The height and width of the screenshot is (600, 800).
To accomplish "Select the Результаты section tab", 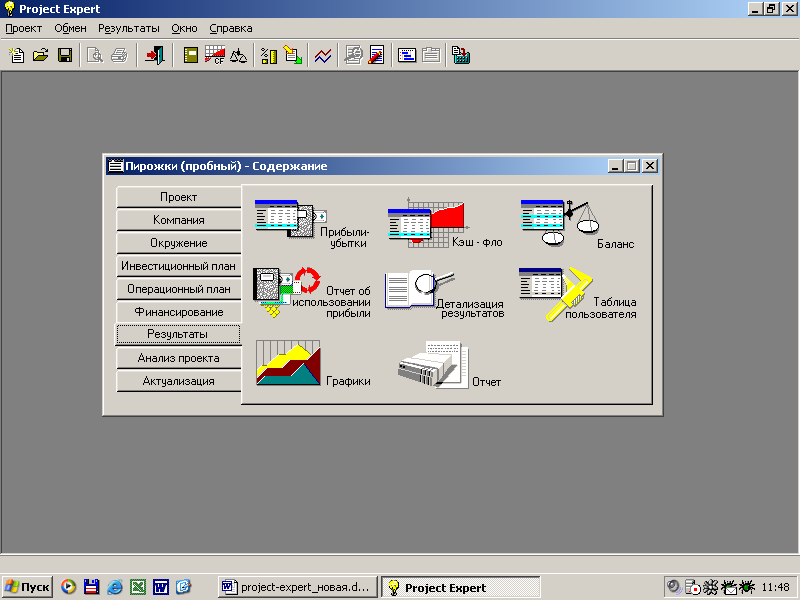I will point(178,334).
